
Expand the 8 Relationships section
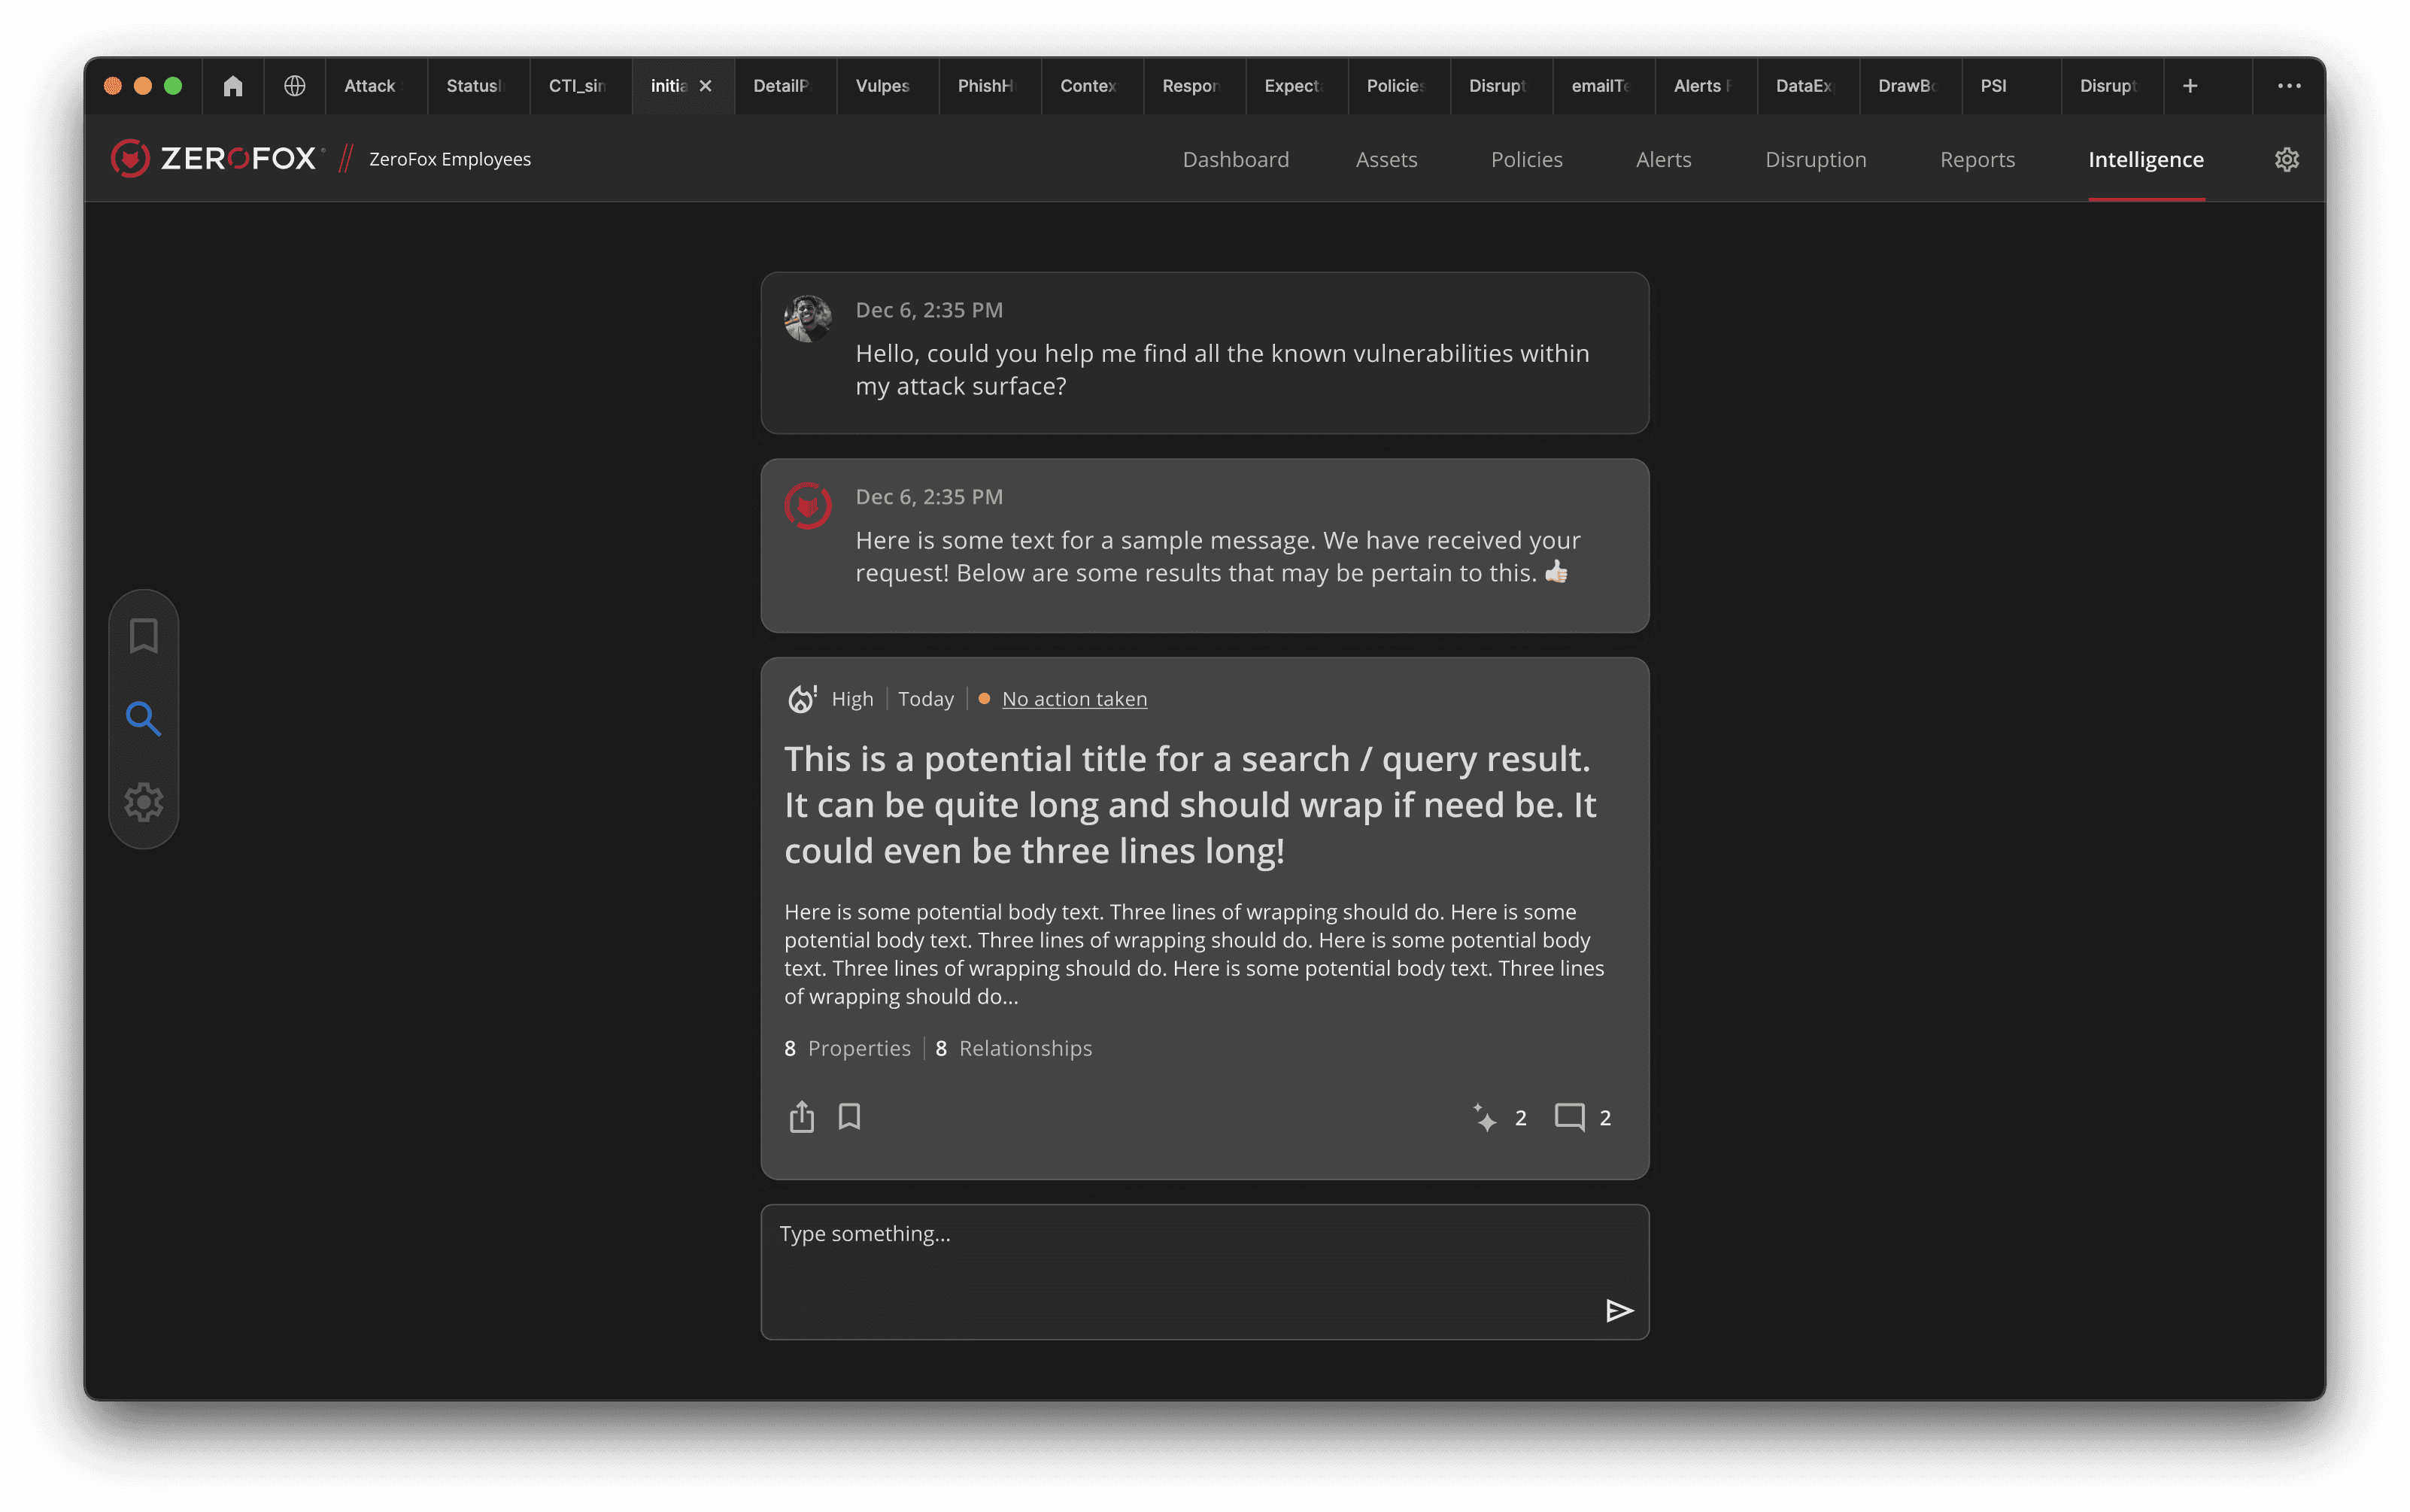(1013, 1048)
